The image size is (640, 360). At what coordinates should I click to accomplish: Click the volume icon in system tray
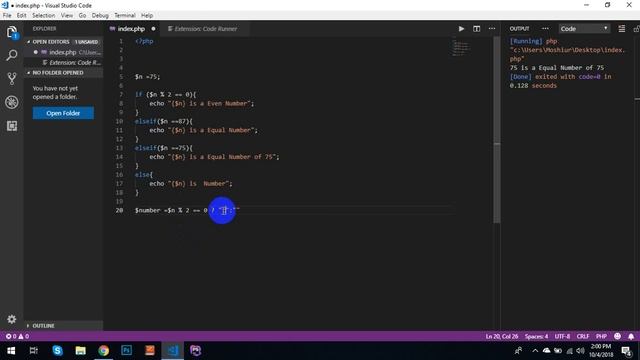tap(580, 351)
